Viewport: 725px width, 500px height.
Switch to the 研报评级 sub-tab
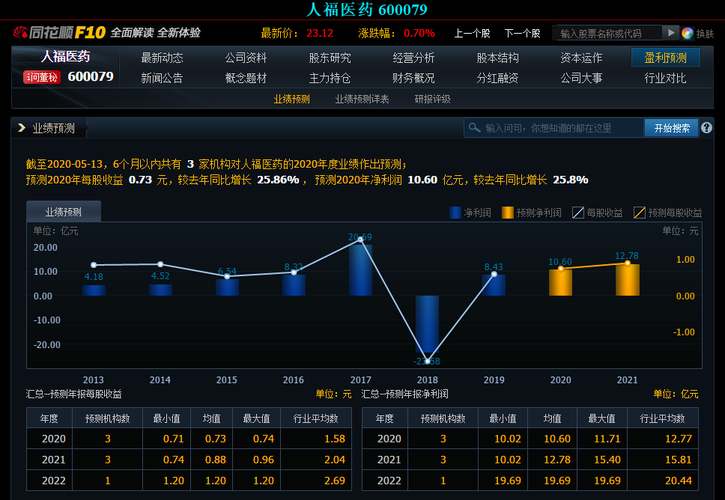click(x=432, y=99)
